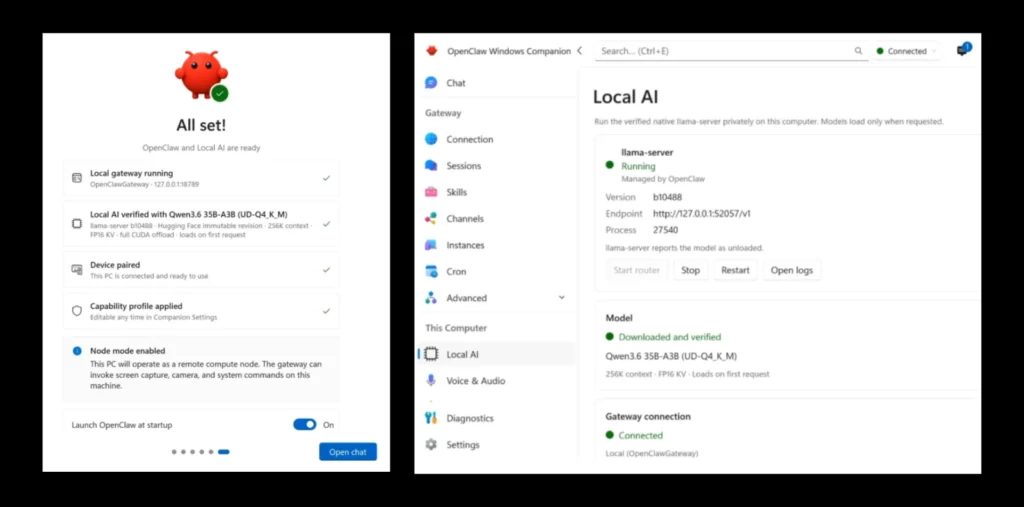Image resolution: width=1024 pixels, height=507 pixels.
Task: Click the Local gateway window icon
Action: 77,178
